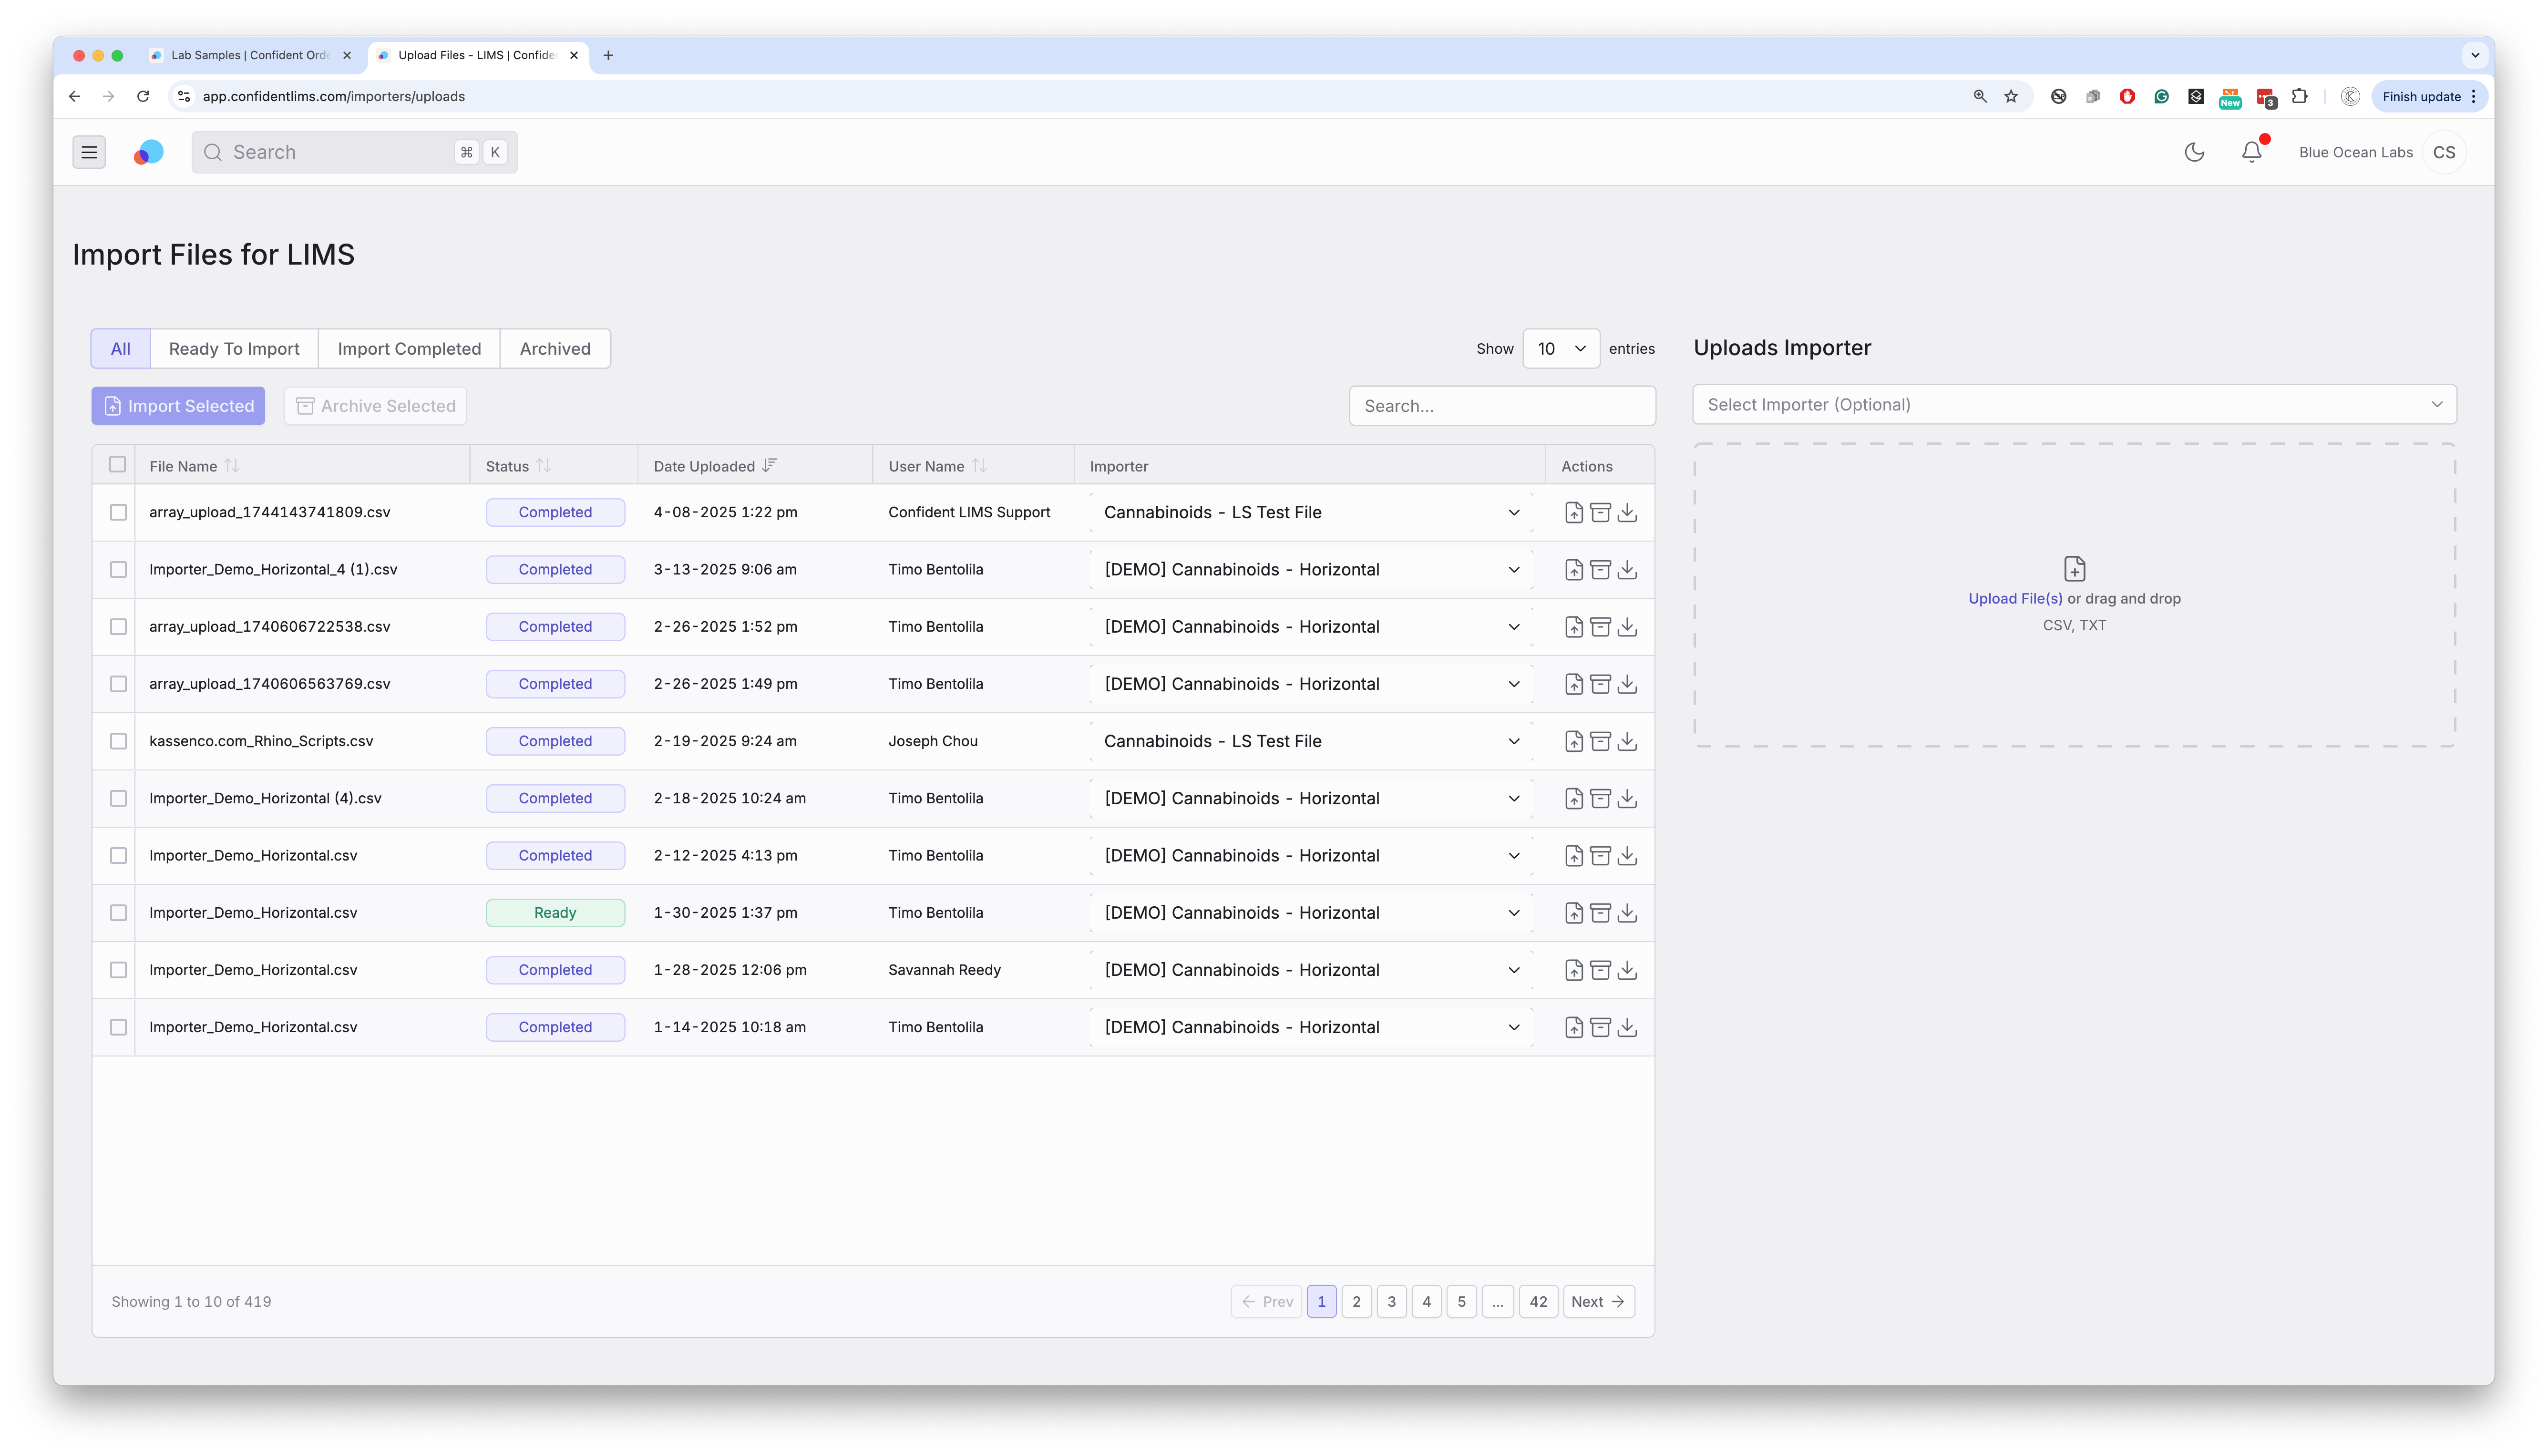Check the select-all checkbox in the table header
Image resolution: width=2548 pixels, height=1456 pixels.
[x=118, y=465]
